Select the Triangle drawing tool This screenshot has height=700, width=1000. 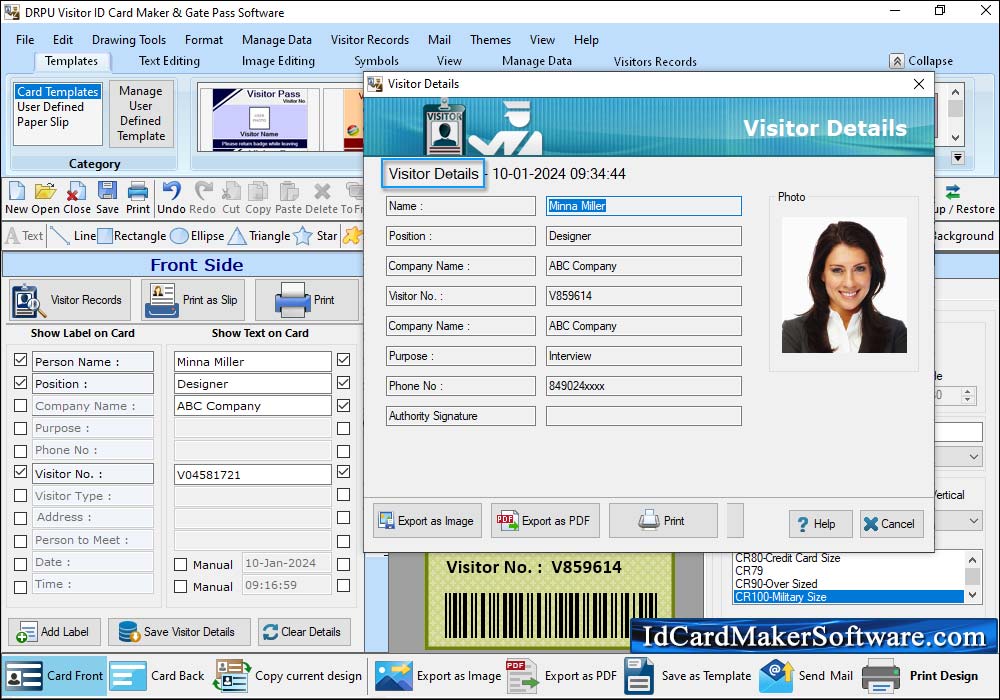tap(259, 236)
